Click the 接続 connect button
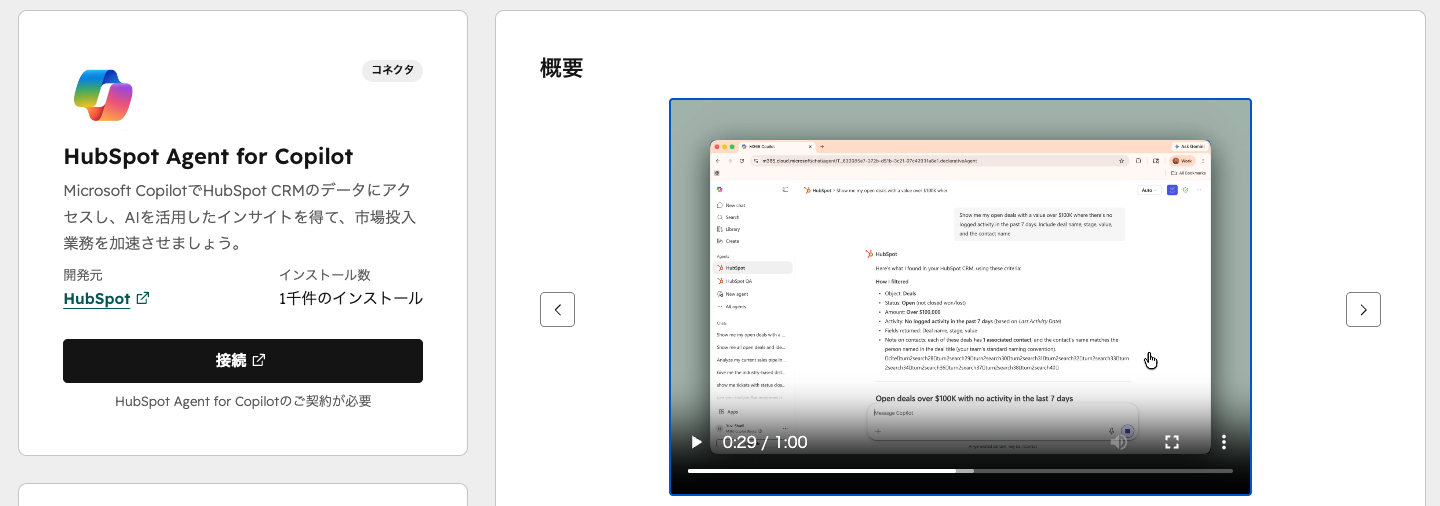This screenshot has width=1440, height=506. pos(243,361)
